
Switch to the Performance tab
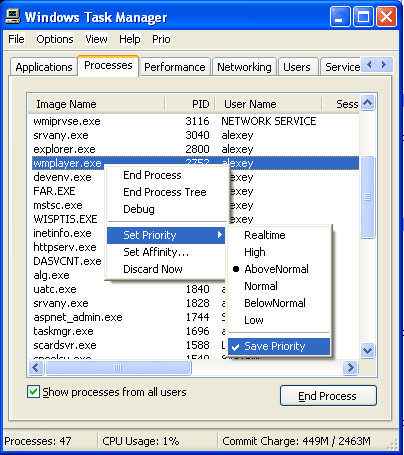(175, 67)
